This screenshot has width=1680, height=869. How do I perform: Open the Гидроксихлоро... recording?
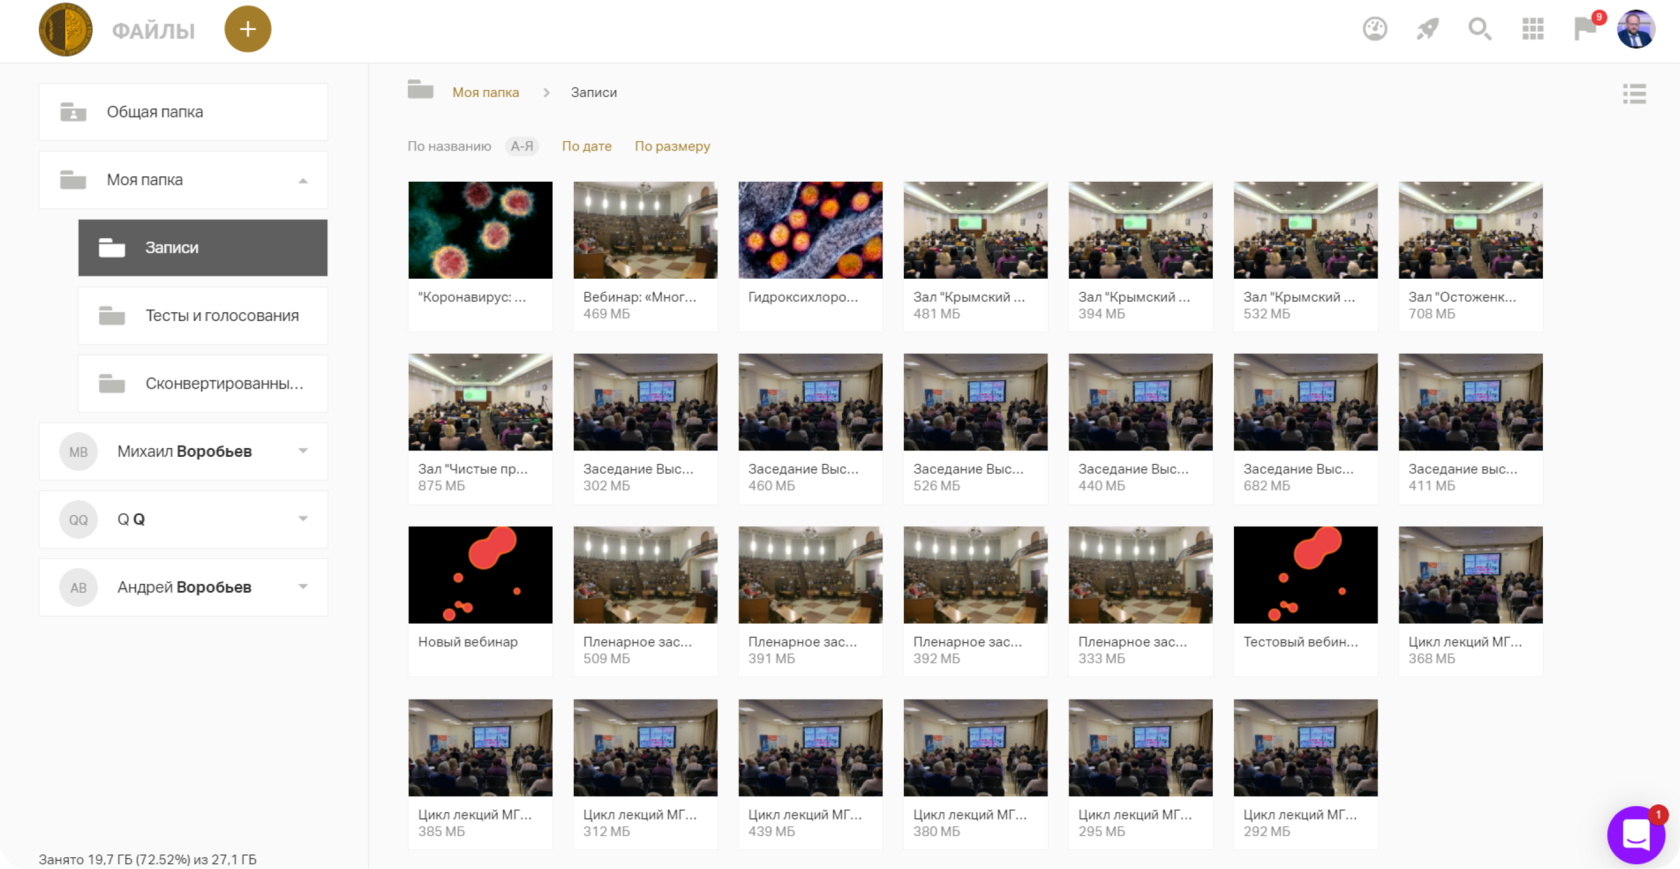[810, 255]
